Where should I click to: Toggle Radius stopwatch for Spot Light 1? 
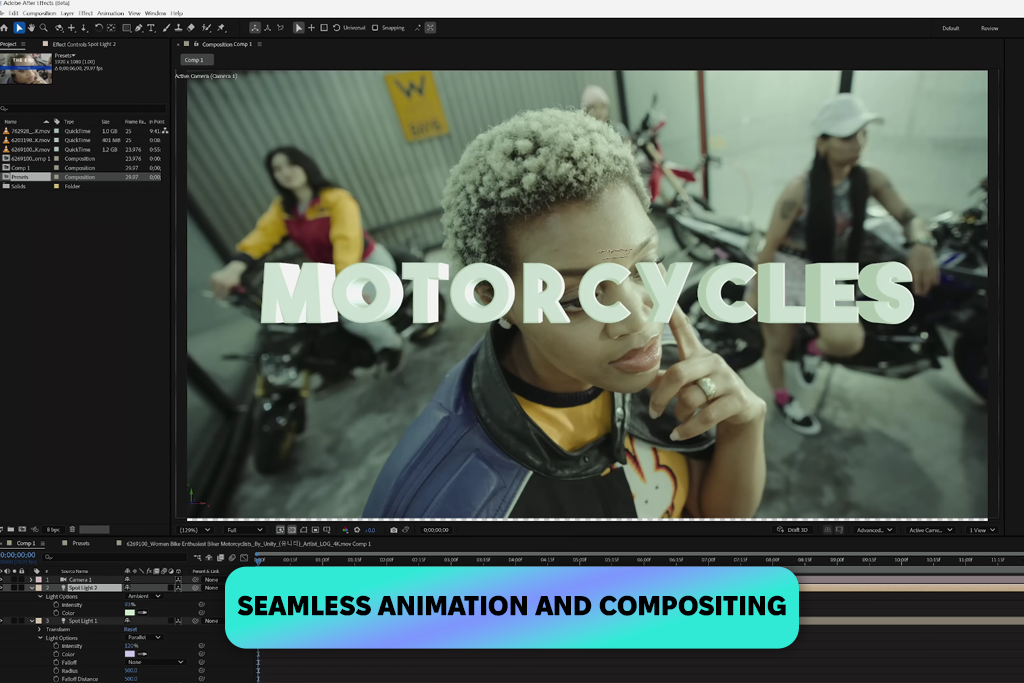(56, 671)
